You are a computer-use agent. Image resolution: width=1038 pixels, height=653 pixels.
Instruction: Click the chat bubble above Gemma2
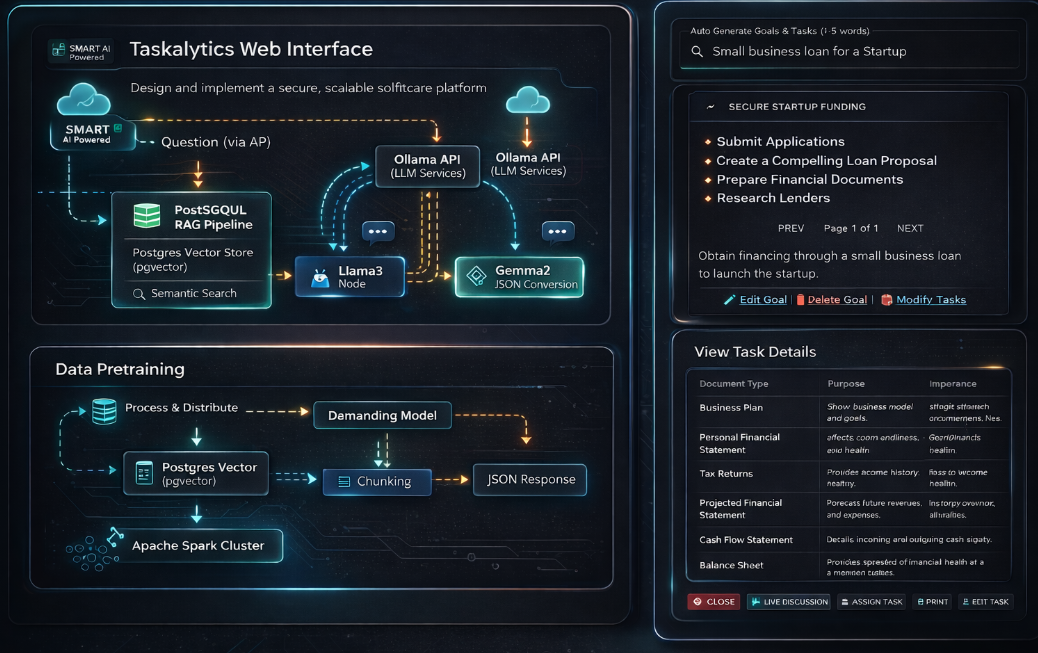point(557,232)
